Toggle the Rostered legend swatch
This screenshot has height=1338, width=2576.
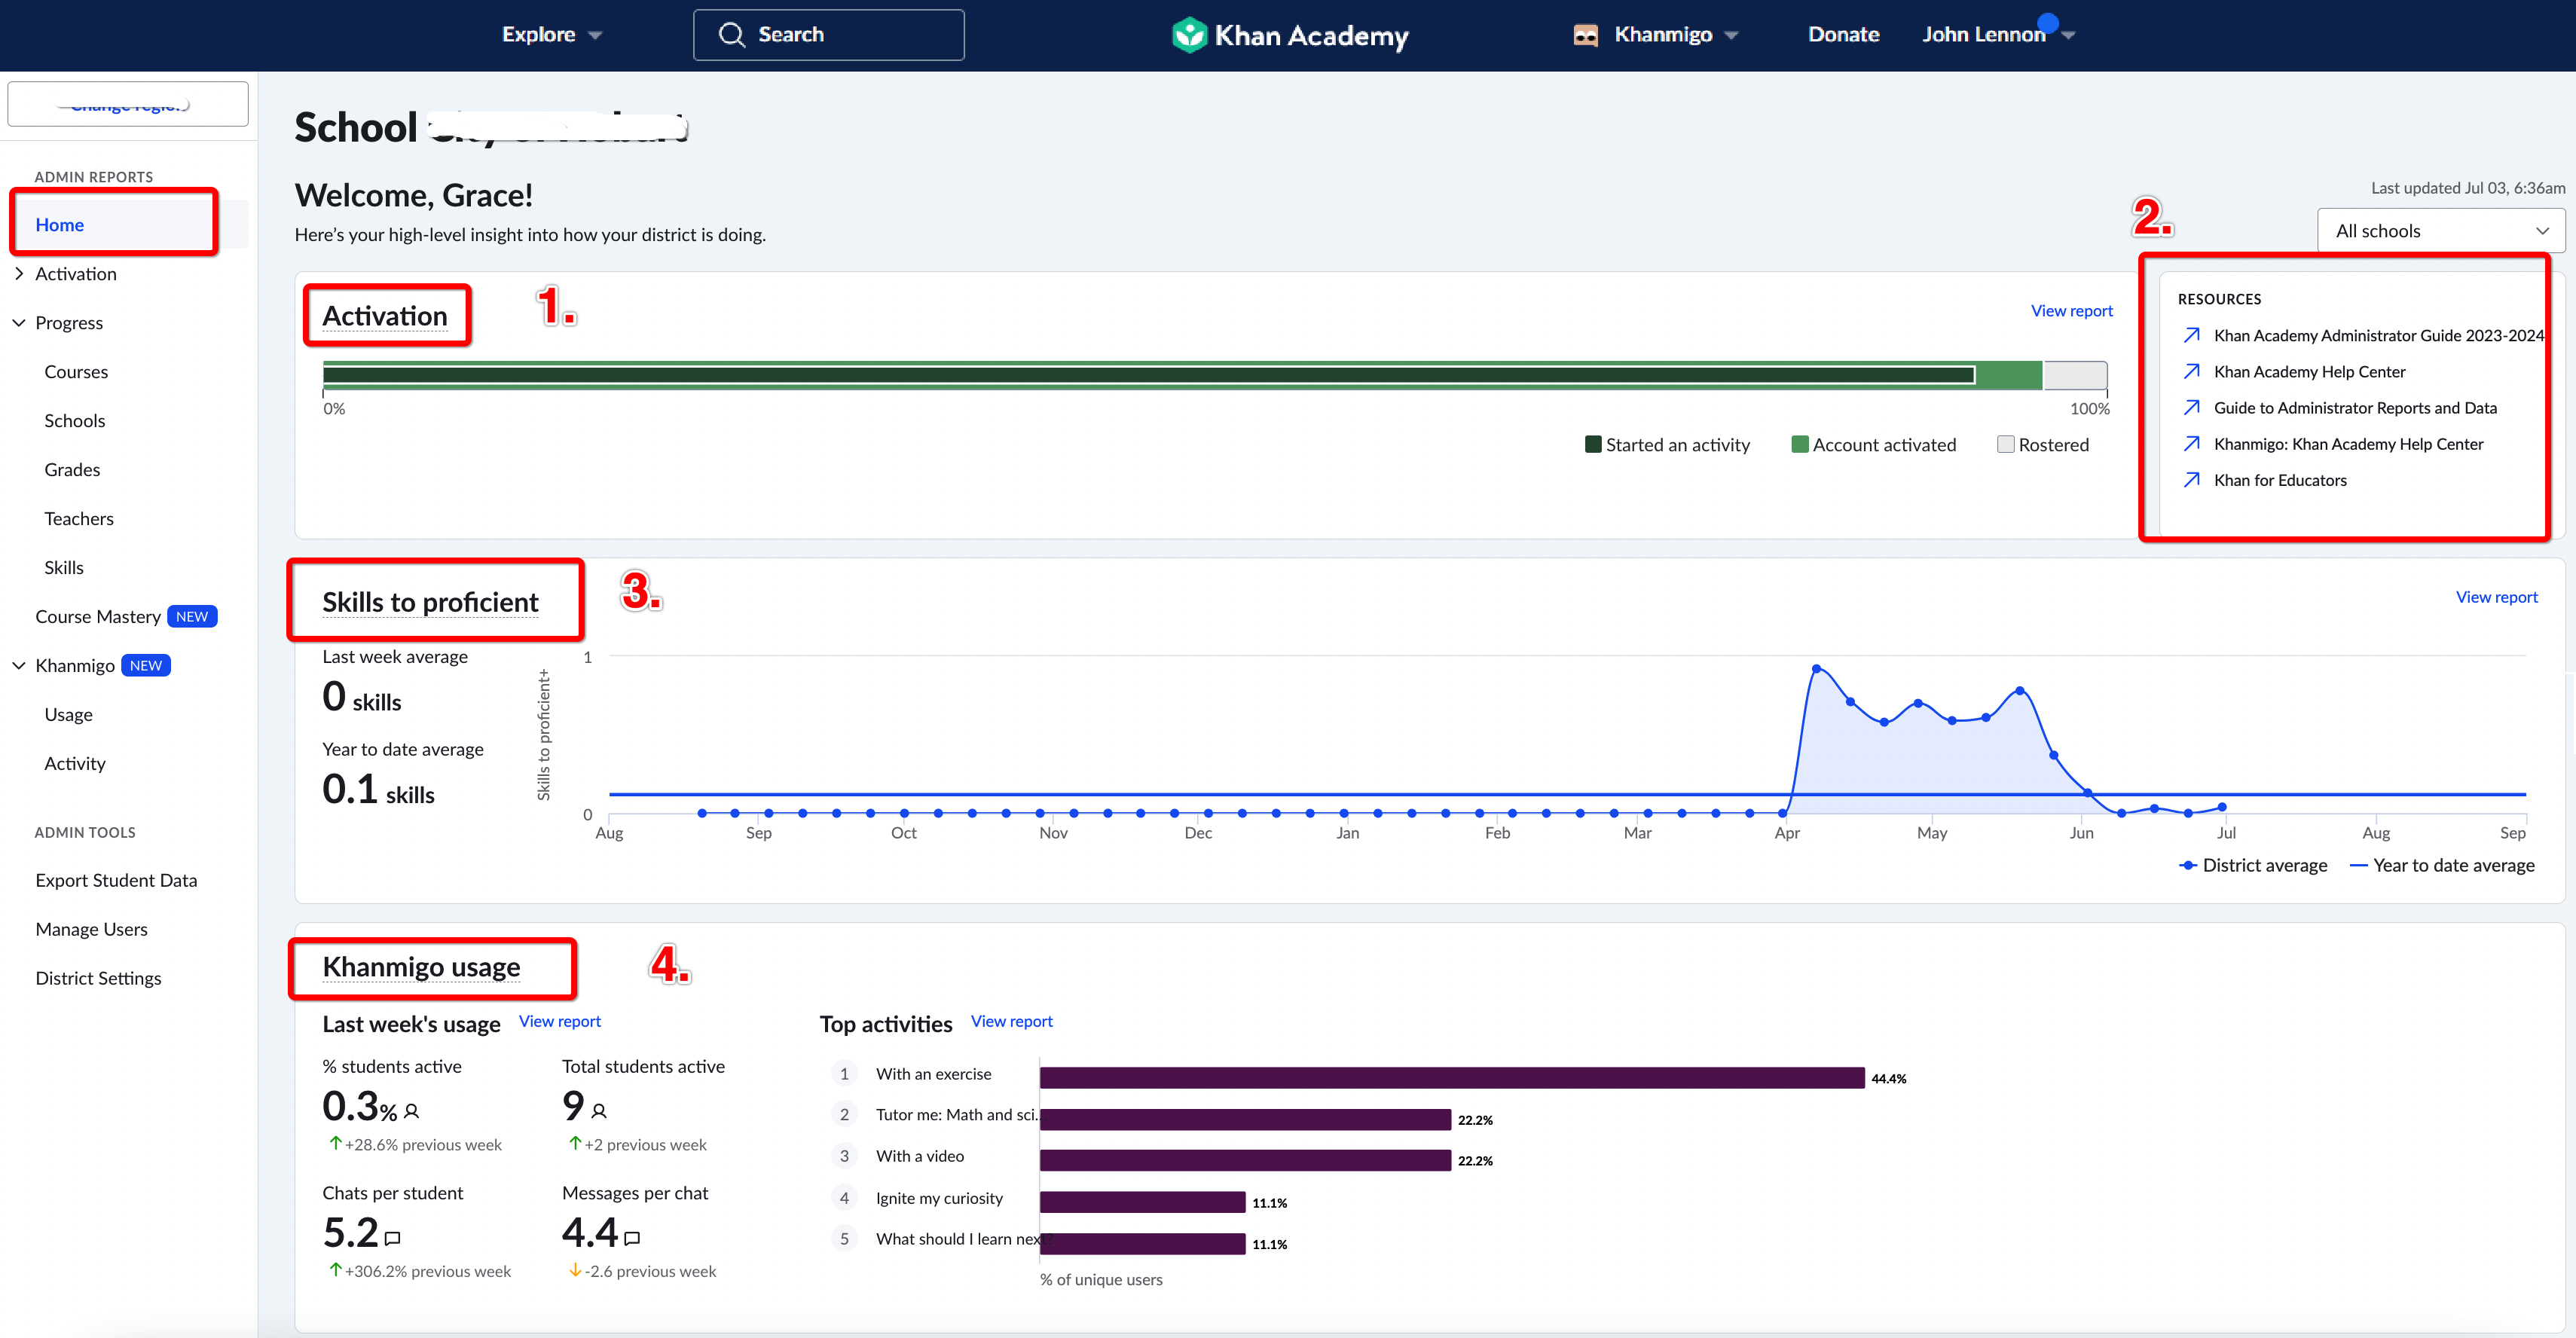(2005, 444)
